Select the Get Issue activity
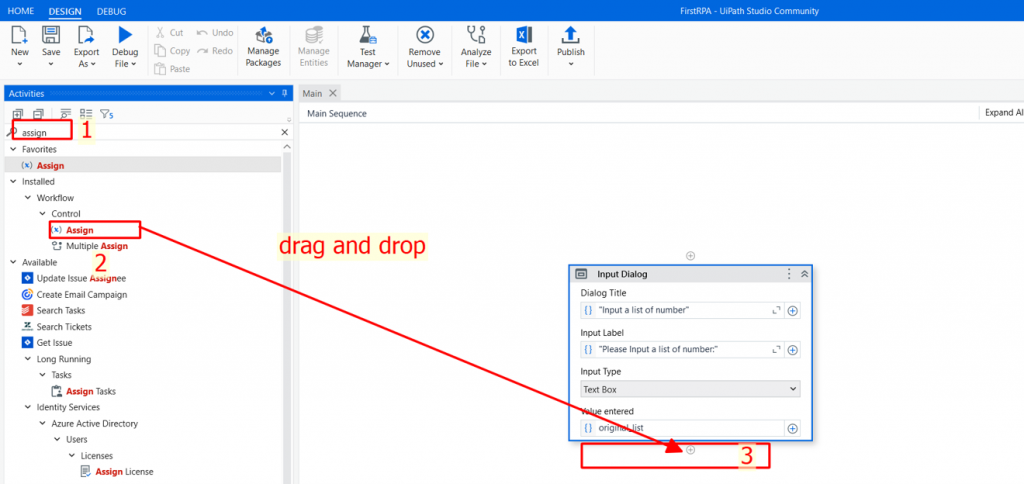The height and width of the screenshot is (484, 1024). coord(54,342)
